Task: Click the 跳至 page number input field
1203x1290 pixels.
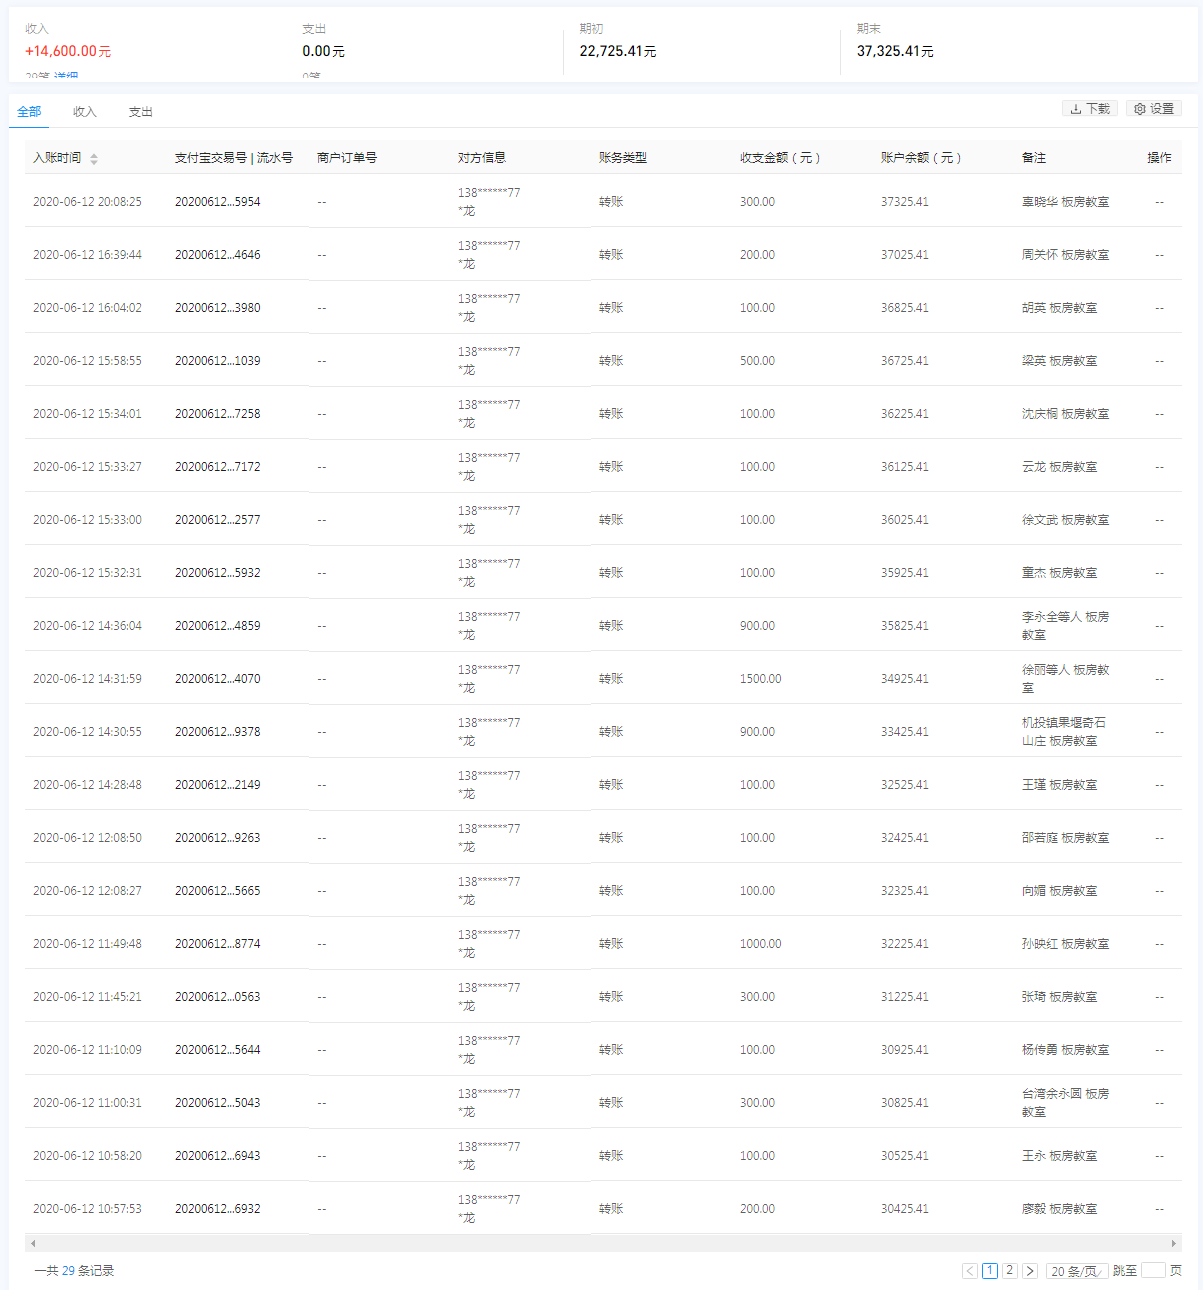Action: click(x=1153, y=1271)
